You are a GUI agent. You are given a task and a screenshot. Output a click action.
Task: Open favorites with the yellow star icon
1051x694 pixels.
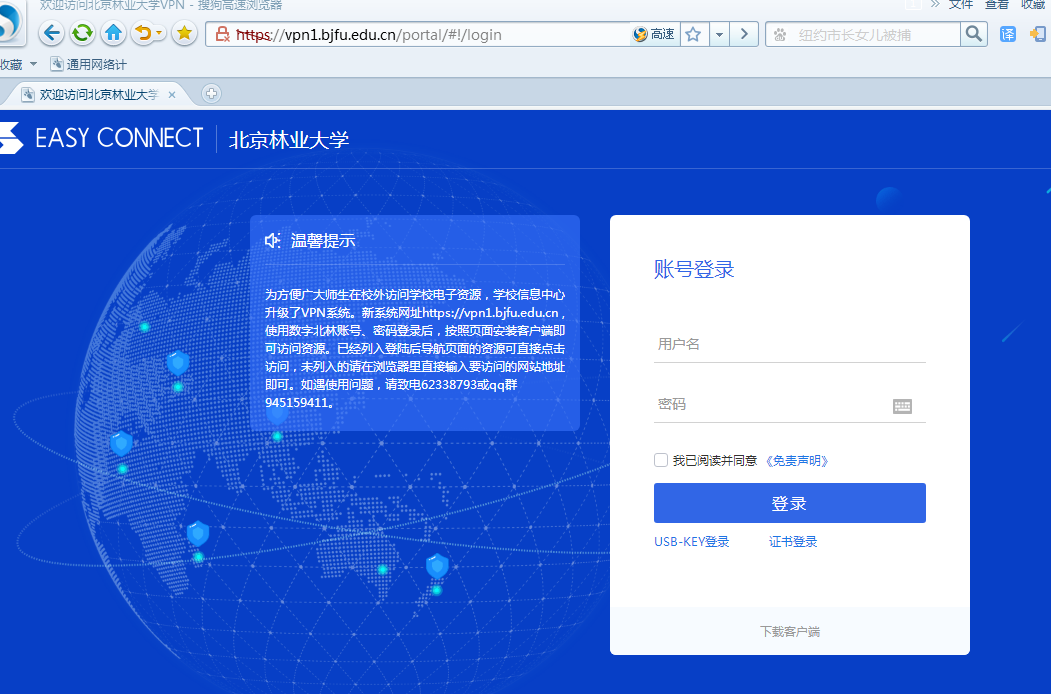coord(184,33)
